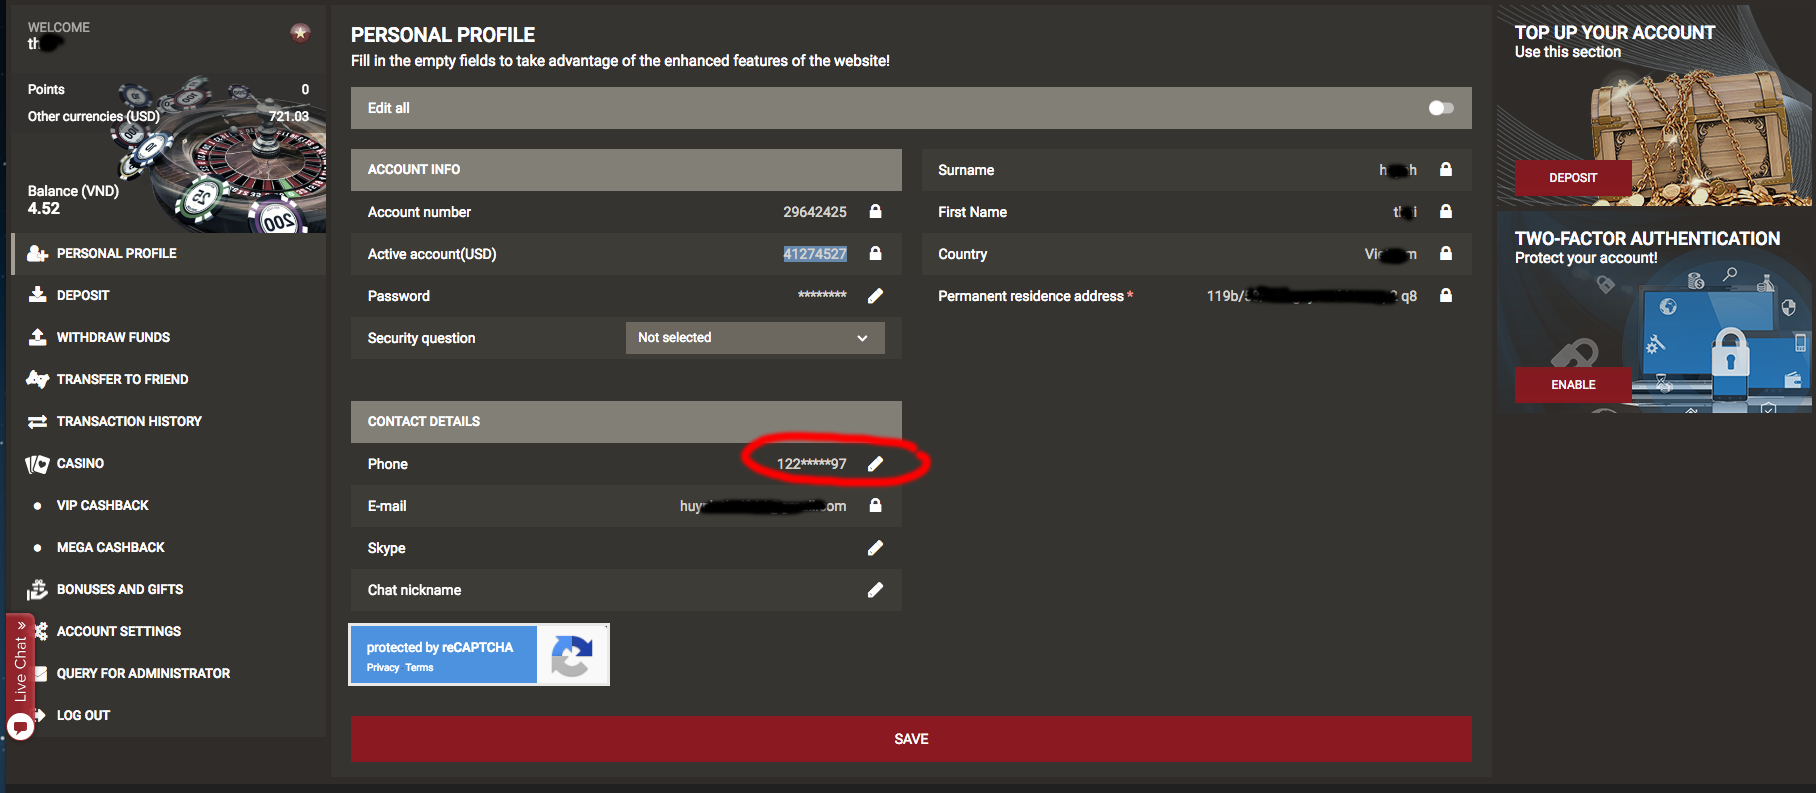Click the Deposit sidebar icon
Screen dimensions: 1816x793
tap(37, 295)
